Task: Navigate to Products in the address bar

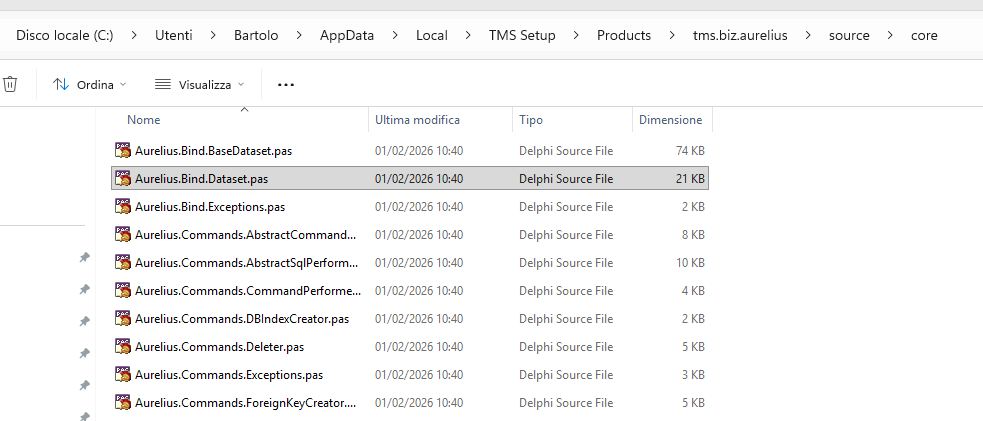Action: [623, 35]
